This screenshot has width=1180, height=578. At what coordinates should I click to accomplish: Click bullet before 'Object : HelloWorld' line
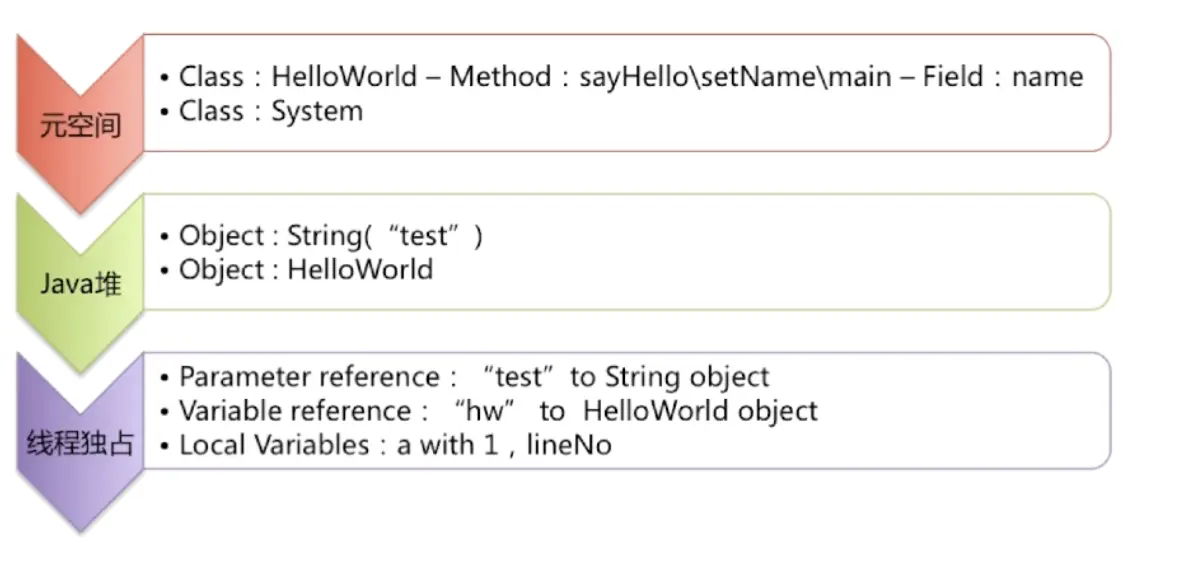click(165, 270)
